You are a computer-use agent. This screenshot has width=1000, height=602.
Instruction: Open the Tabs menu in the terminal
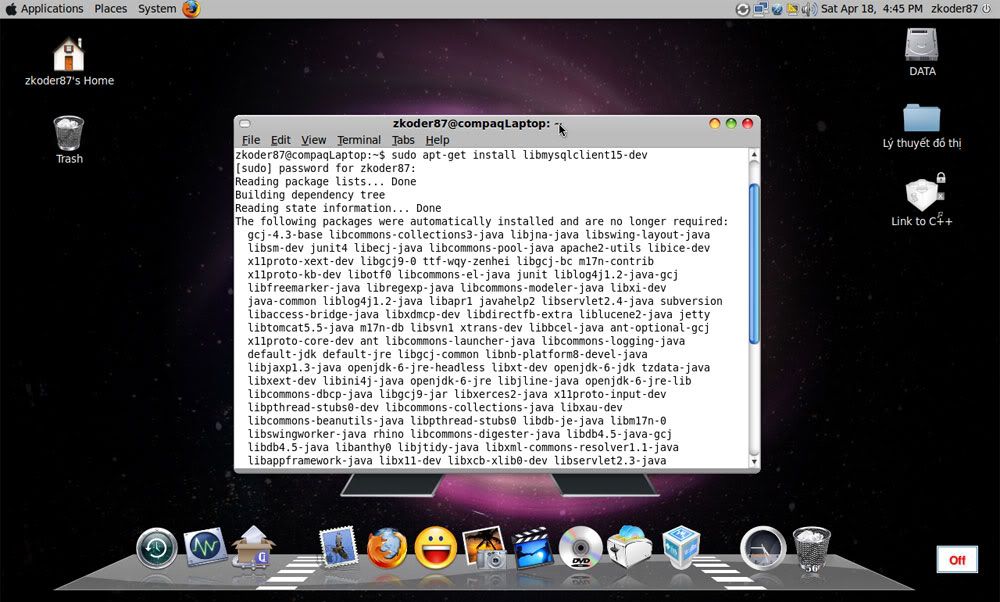coord(403,140)
